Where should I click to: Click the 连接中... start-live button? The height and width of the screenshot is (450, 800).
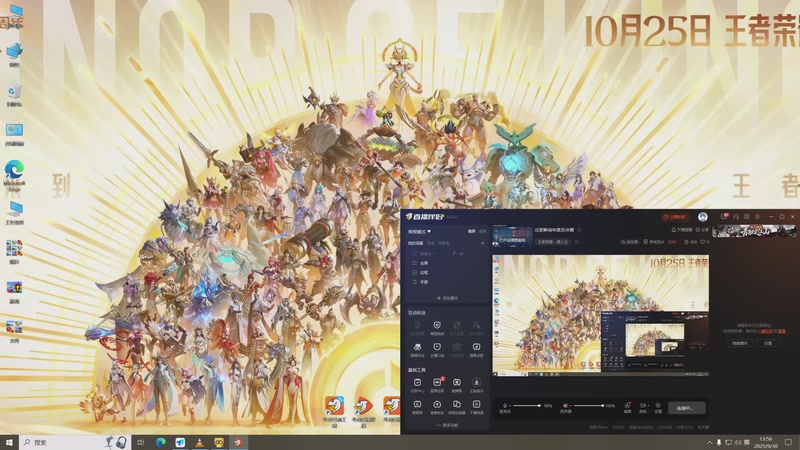[x=686, y=408]
